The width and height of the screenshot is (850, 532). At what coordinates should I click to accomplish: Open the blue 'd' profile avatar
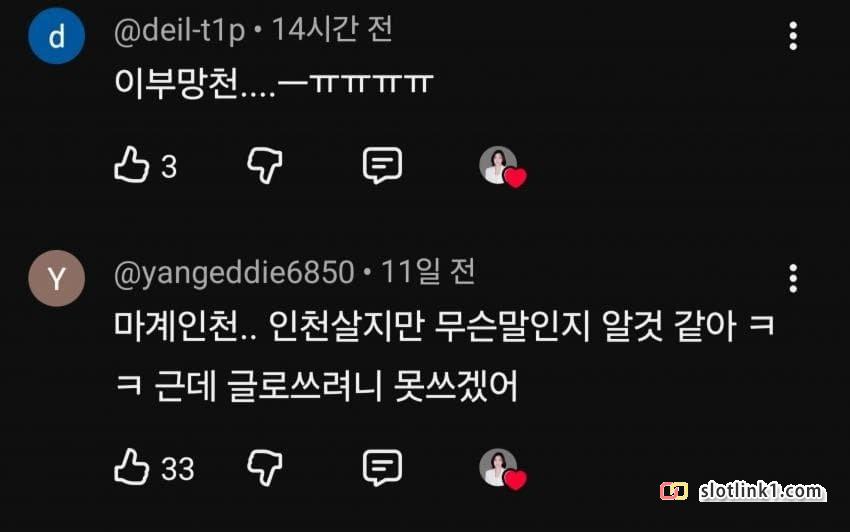click(x=56, y=36)
